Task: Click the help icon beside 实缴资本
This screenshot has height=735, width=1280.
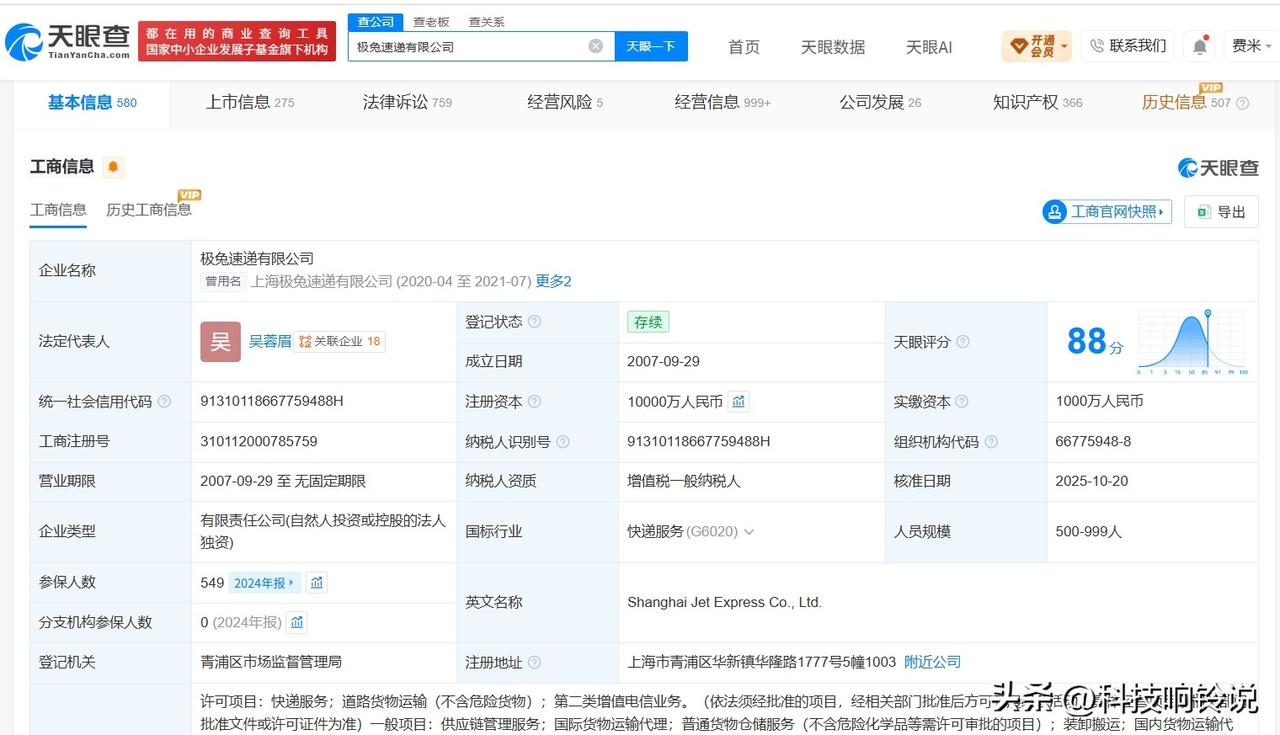Action: pyautogui.click(x=962, y=402)
